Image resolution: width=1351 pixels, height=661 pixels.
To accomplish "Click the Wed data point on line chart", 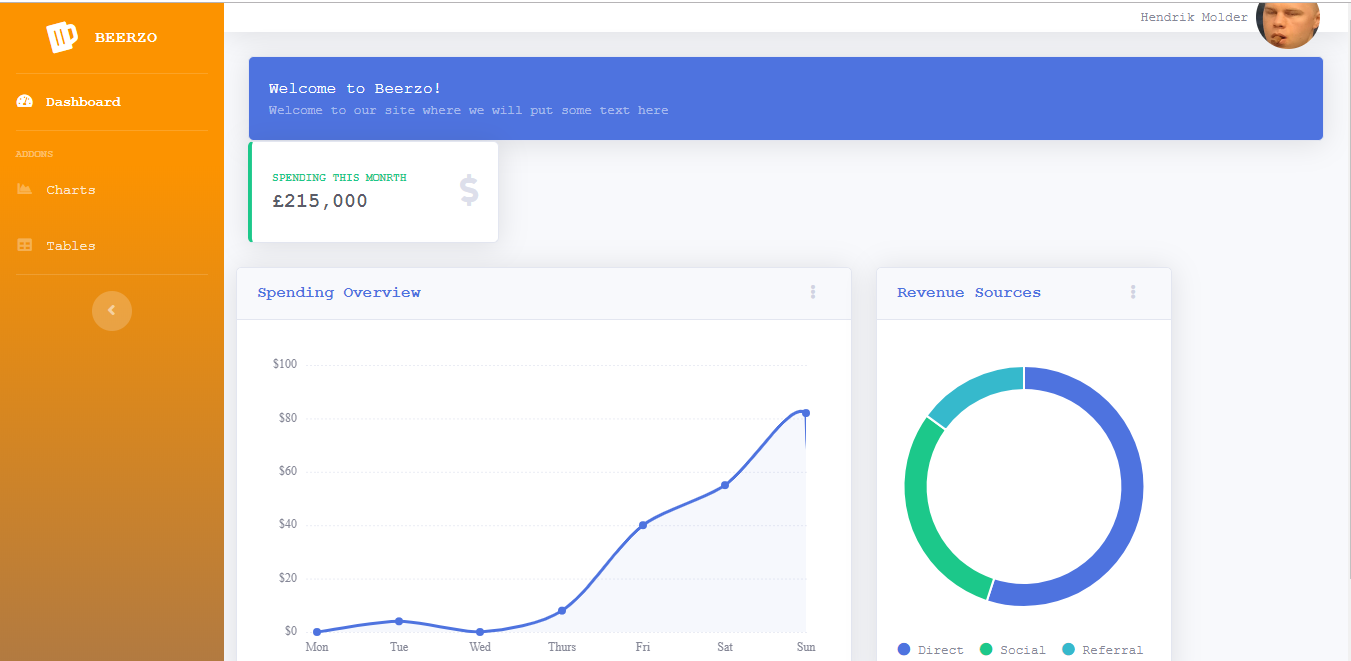I will tap(480, 632).
